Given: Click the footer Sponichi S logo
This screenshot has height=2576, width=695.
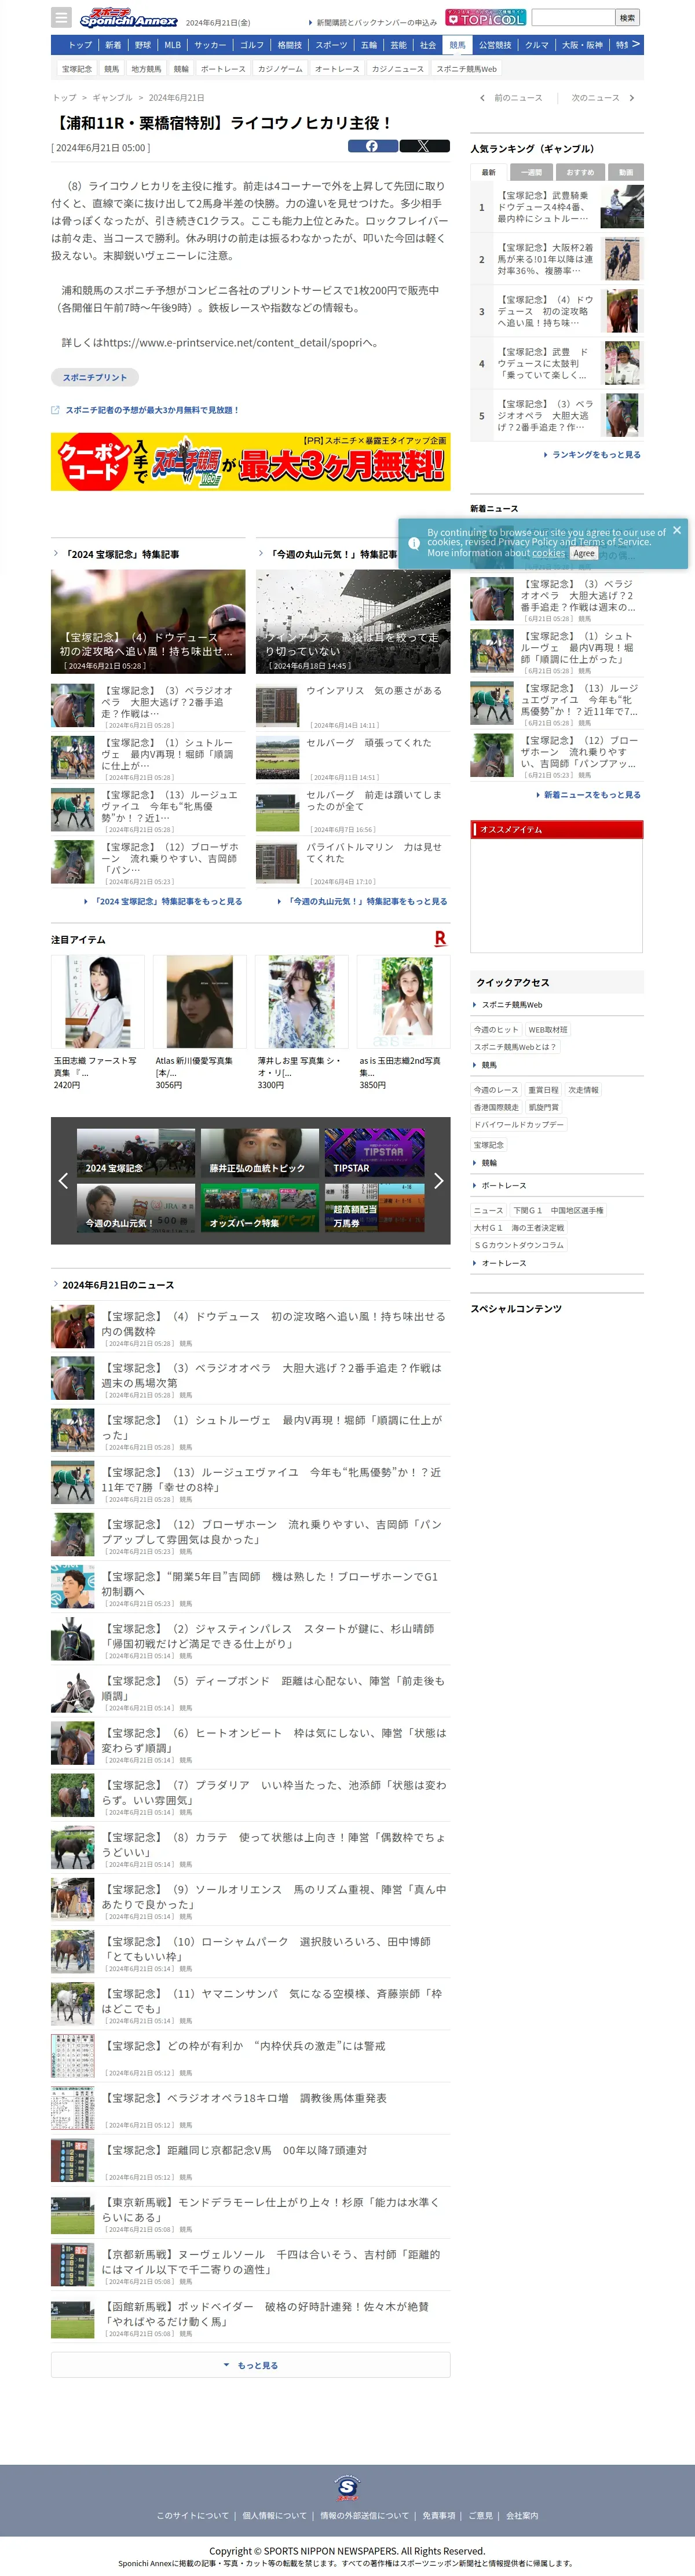Looking at the screenshot, I should tap(347, 2487).
